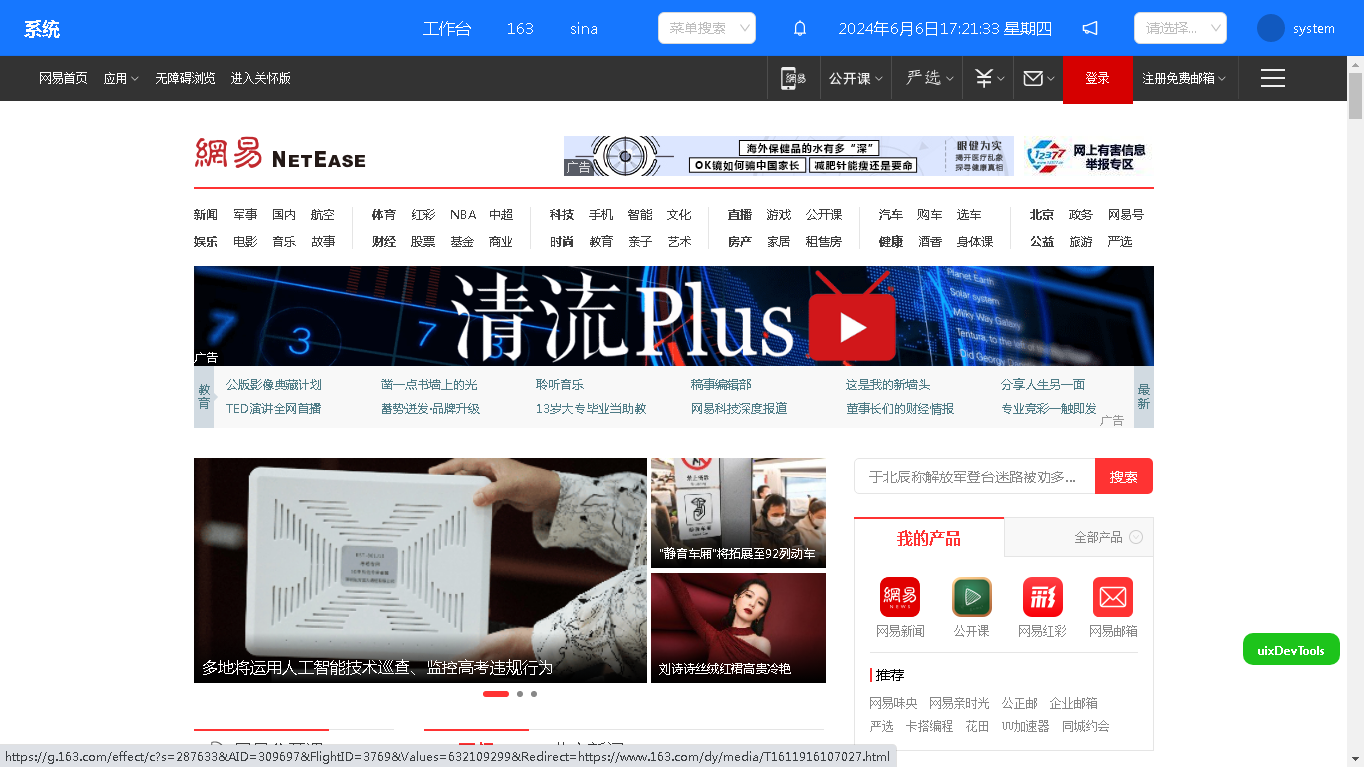Viewport: 1364px width, 767px height.
Task: Click the green uixDevTools button
Action: tap(1291, 650)
